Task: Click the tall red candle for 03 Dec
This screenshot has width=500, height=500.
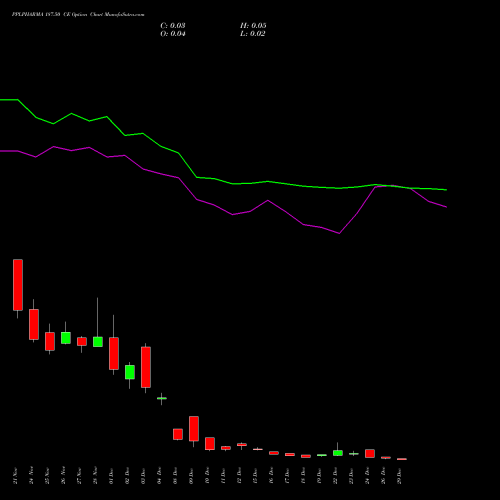Action: coord(146,367)
